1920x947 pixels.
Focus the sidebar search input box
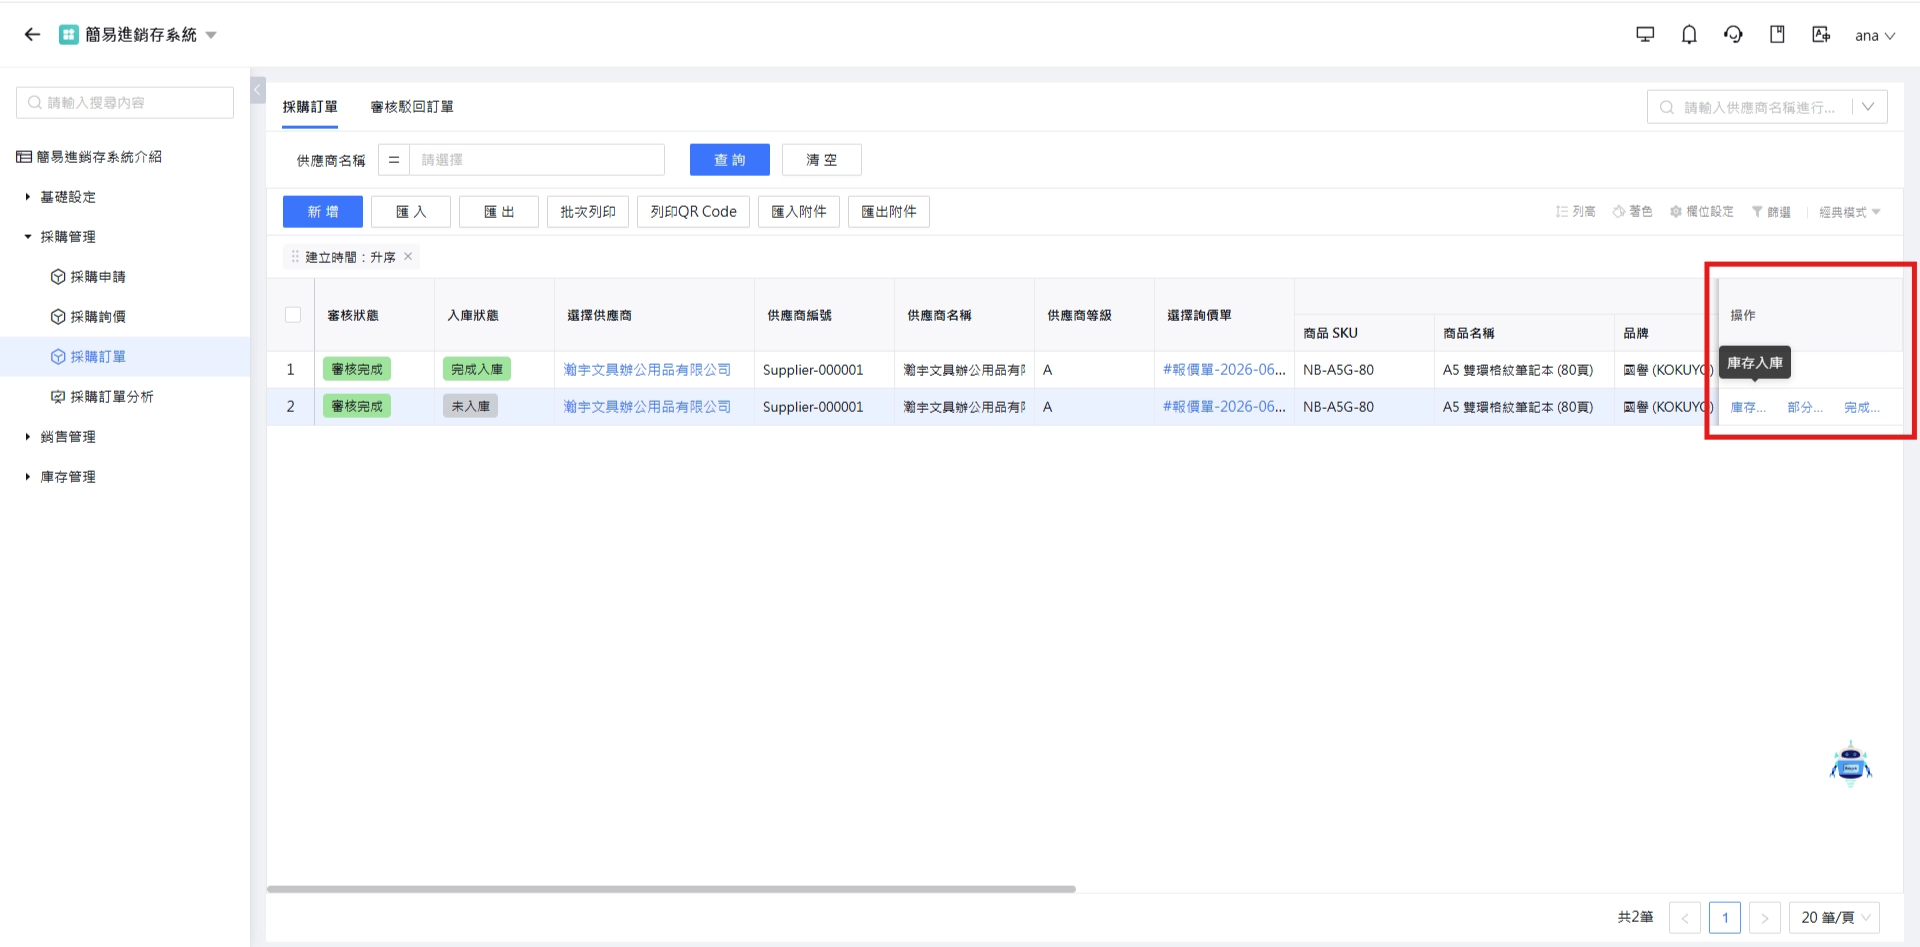coord(125,103)
